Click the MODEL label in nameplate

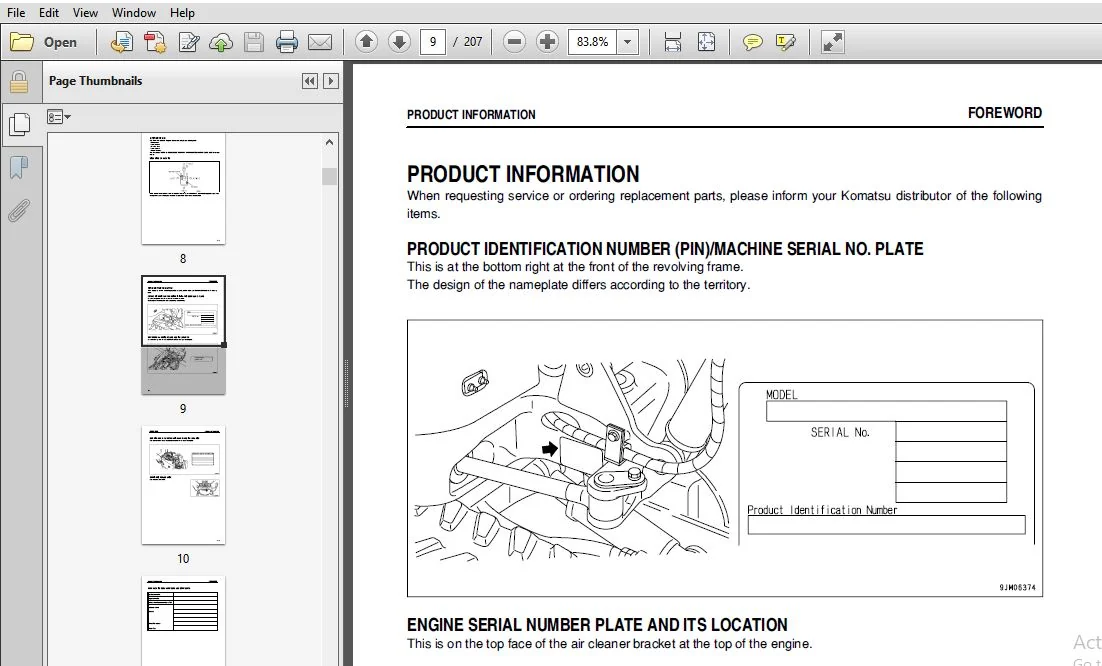[782, 395]
